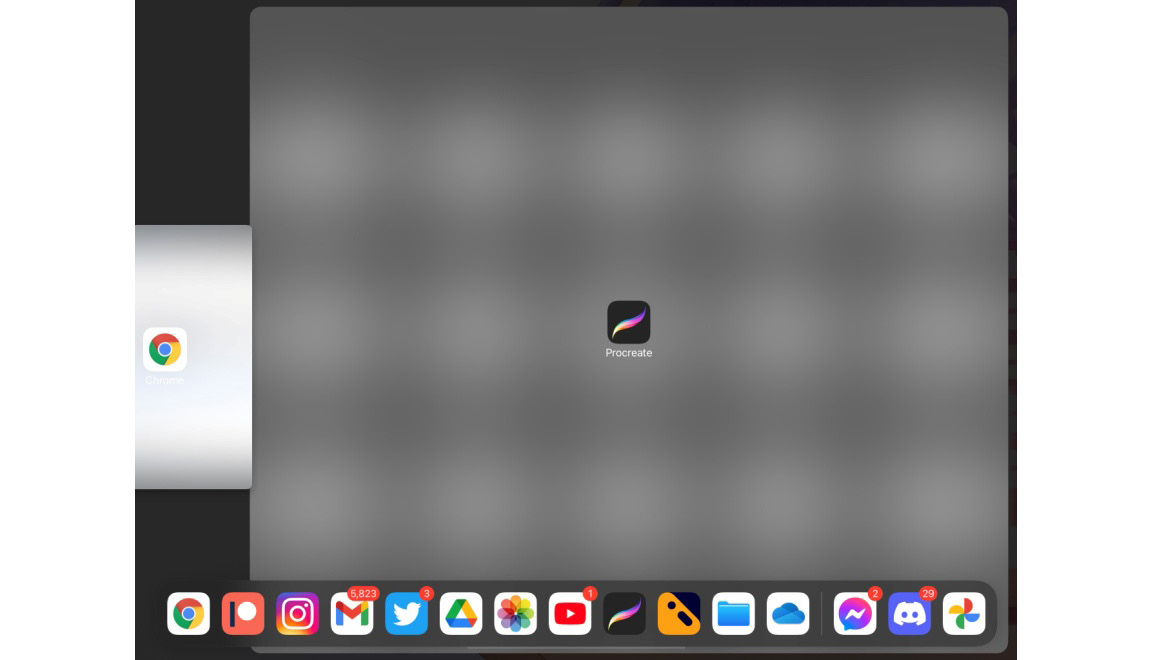Open Messenger with 2 notifications
1153x660 pixels.
(x=855, y=613)
